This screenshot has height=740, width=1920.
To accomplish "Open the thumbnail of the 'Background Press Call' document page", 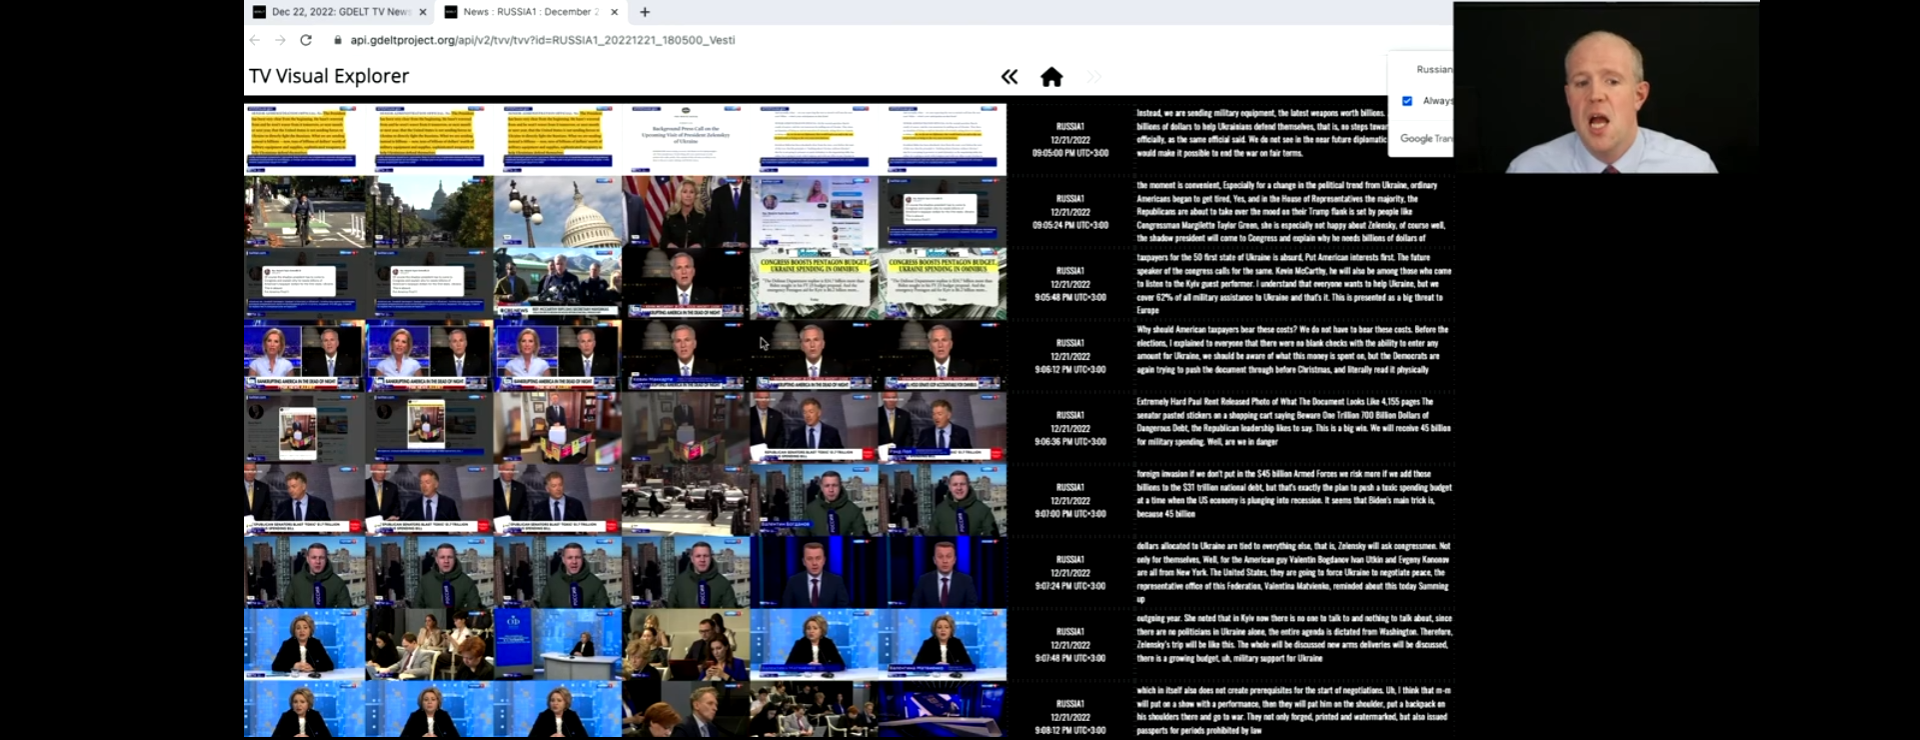I will [x=686, y=139].
